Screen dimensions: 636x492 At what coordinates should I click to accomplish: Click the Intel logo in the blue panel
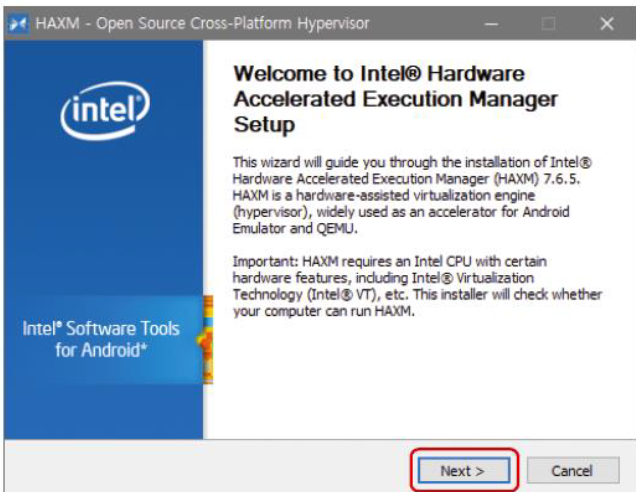(105, 111)
